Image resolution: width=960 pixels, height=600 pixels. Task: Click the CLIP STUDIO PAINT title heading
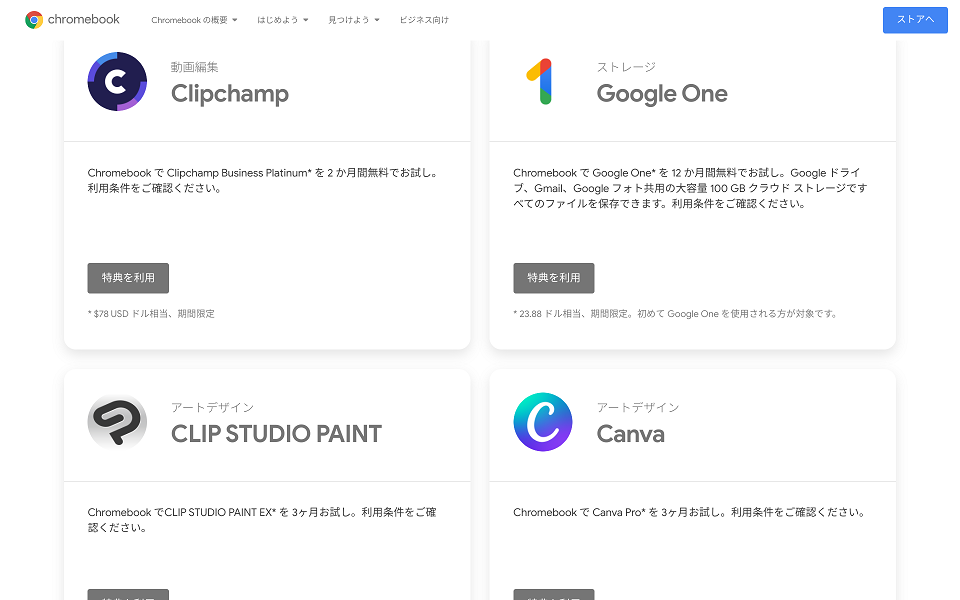(x=276, y=433)
